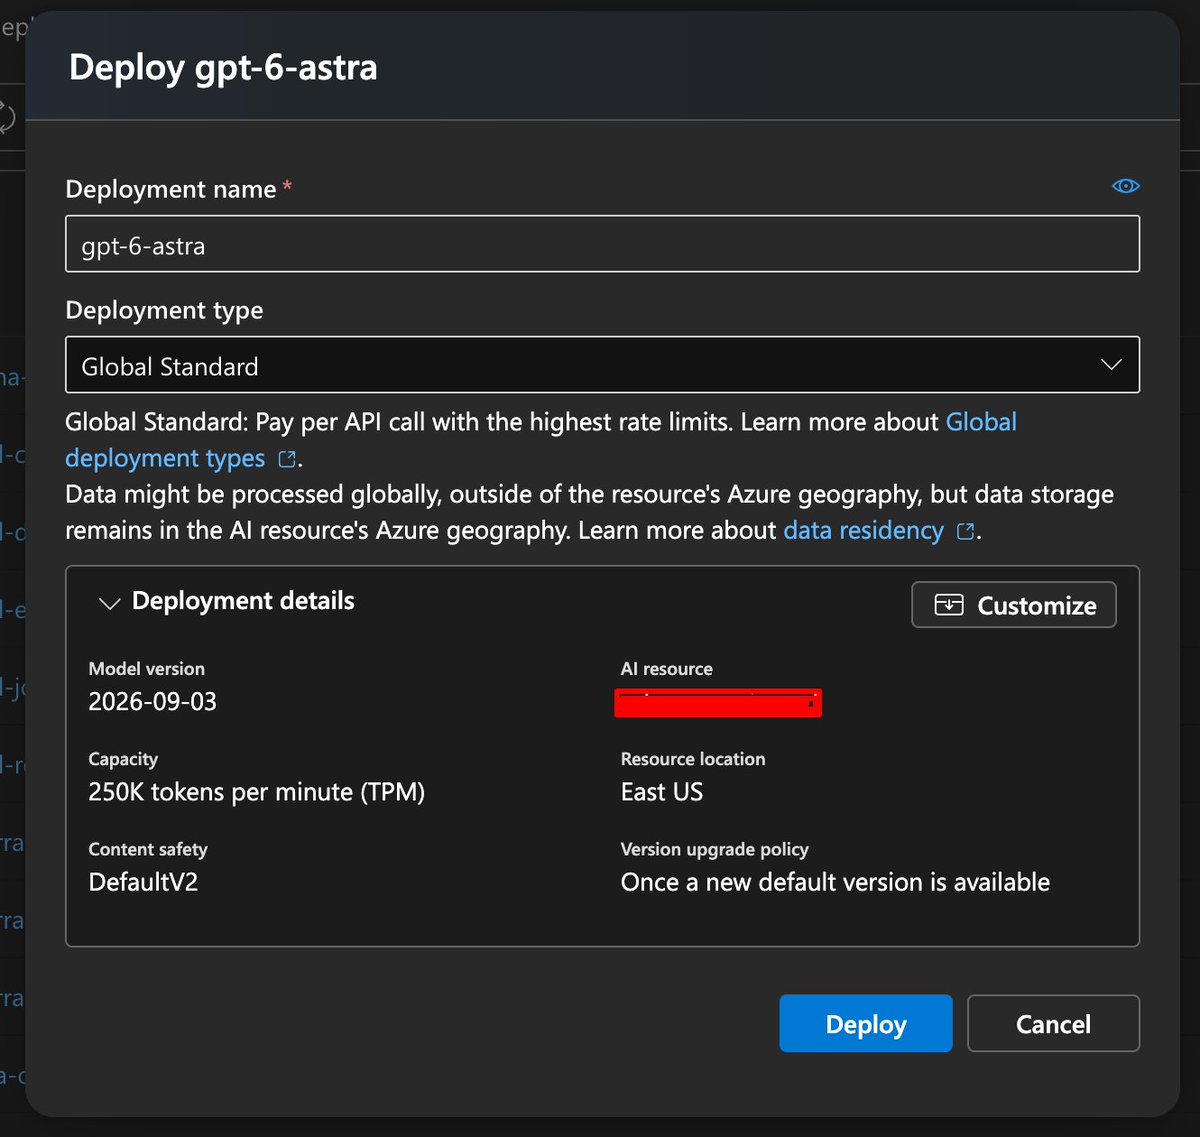
Task: Click the 'Content safety' label
Action: [x=148, y=849]
